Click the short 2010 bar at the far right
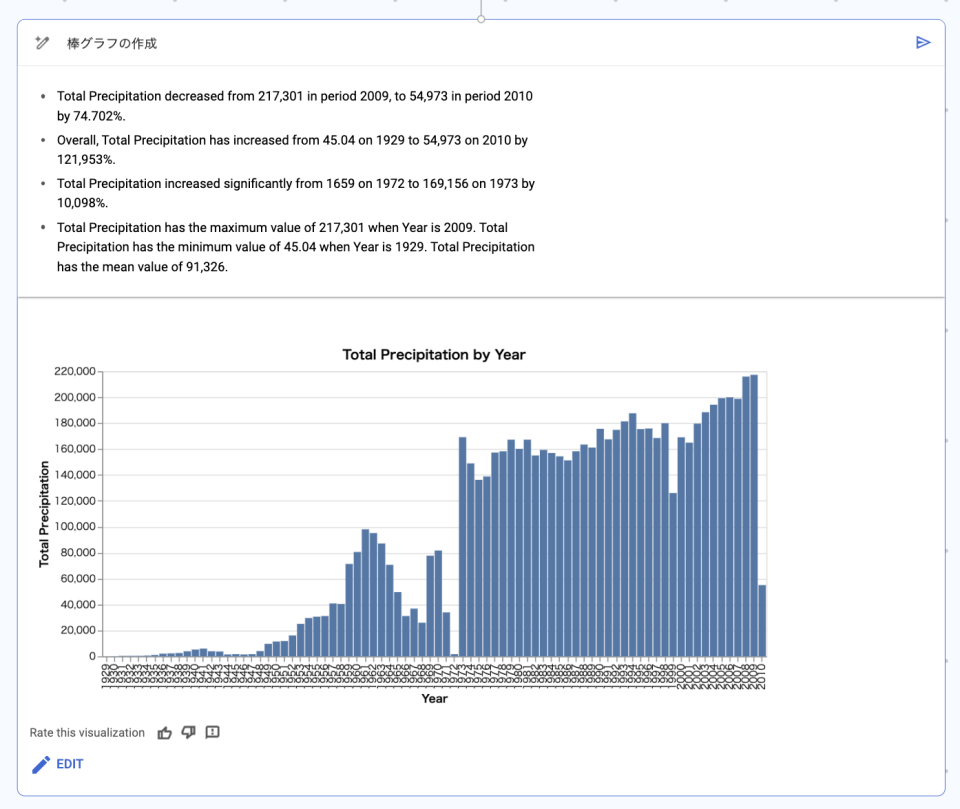960x809 pixels. coord(763,620)
